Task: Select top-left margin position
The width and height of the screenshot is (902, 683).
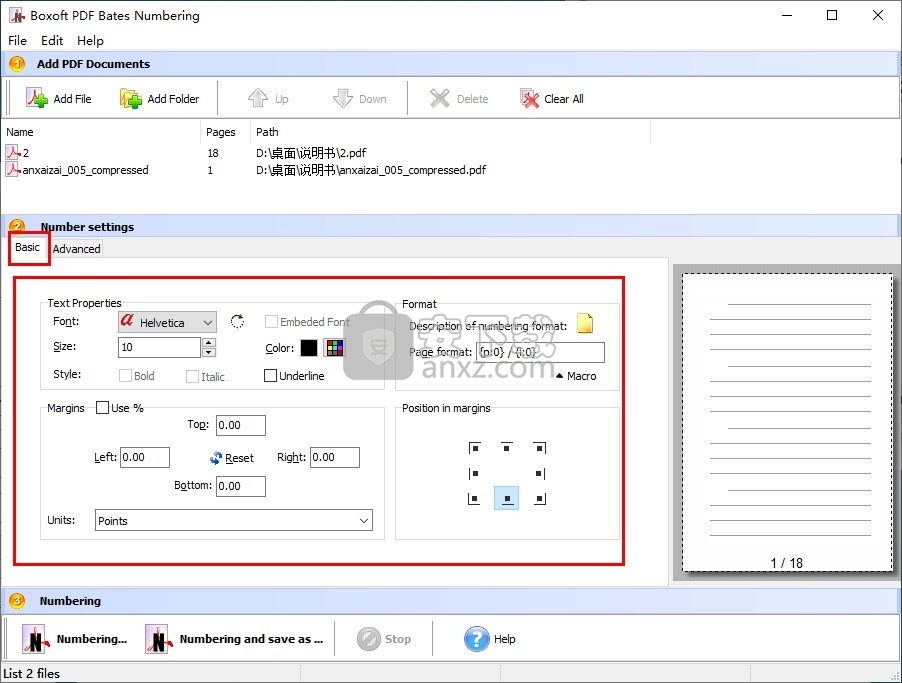Action: [475, 448]
